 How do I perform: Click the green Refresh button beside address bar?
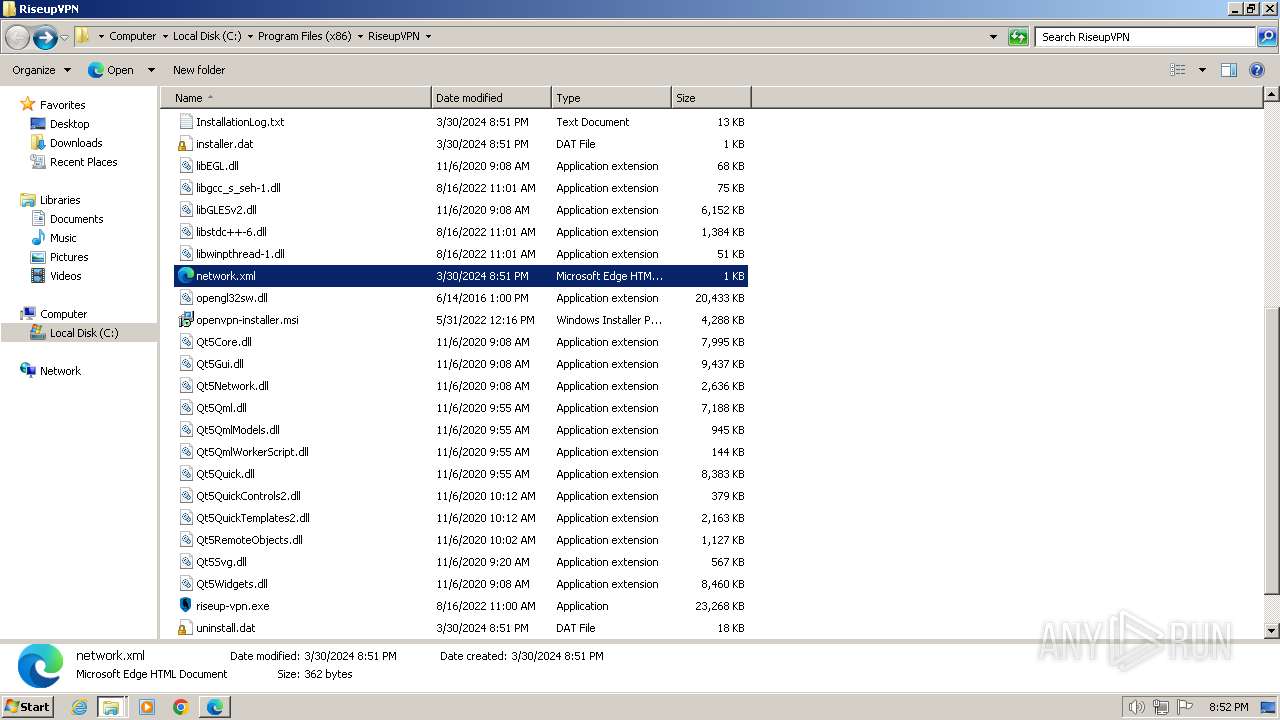1018,37
